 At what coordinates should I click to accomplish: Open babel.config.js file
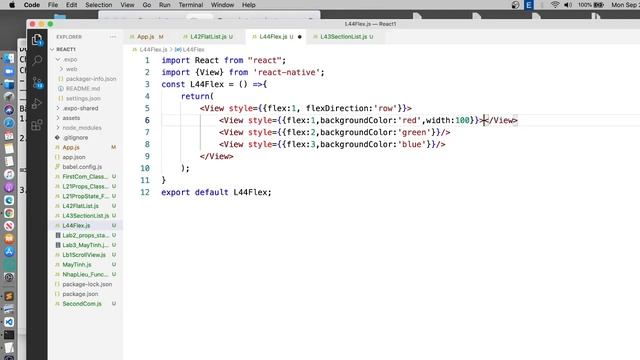point(82,167)
